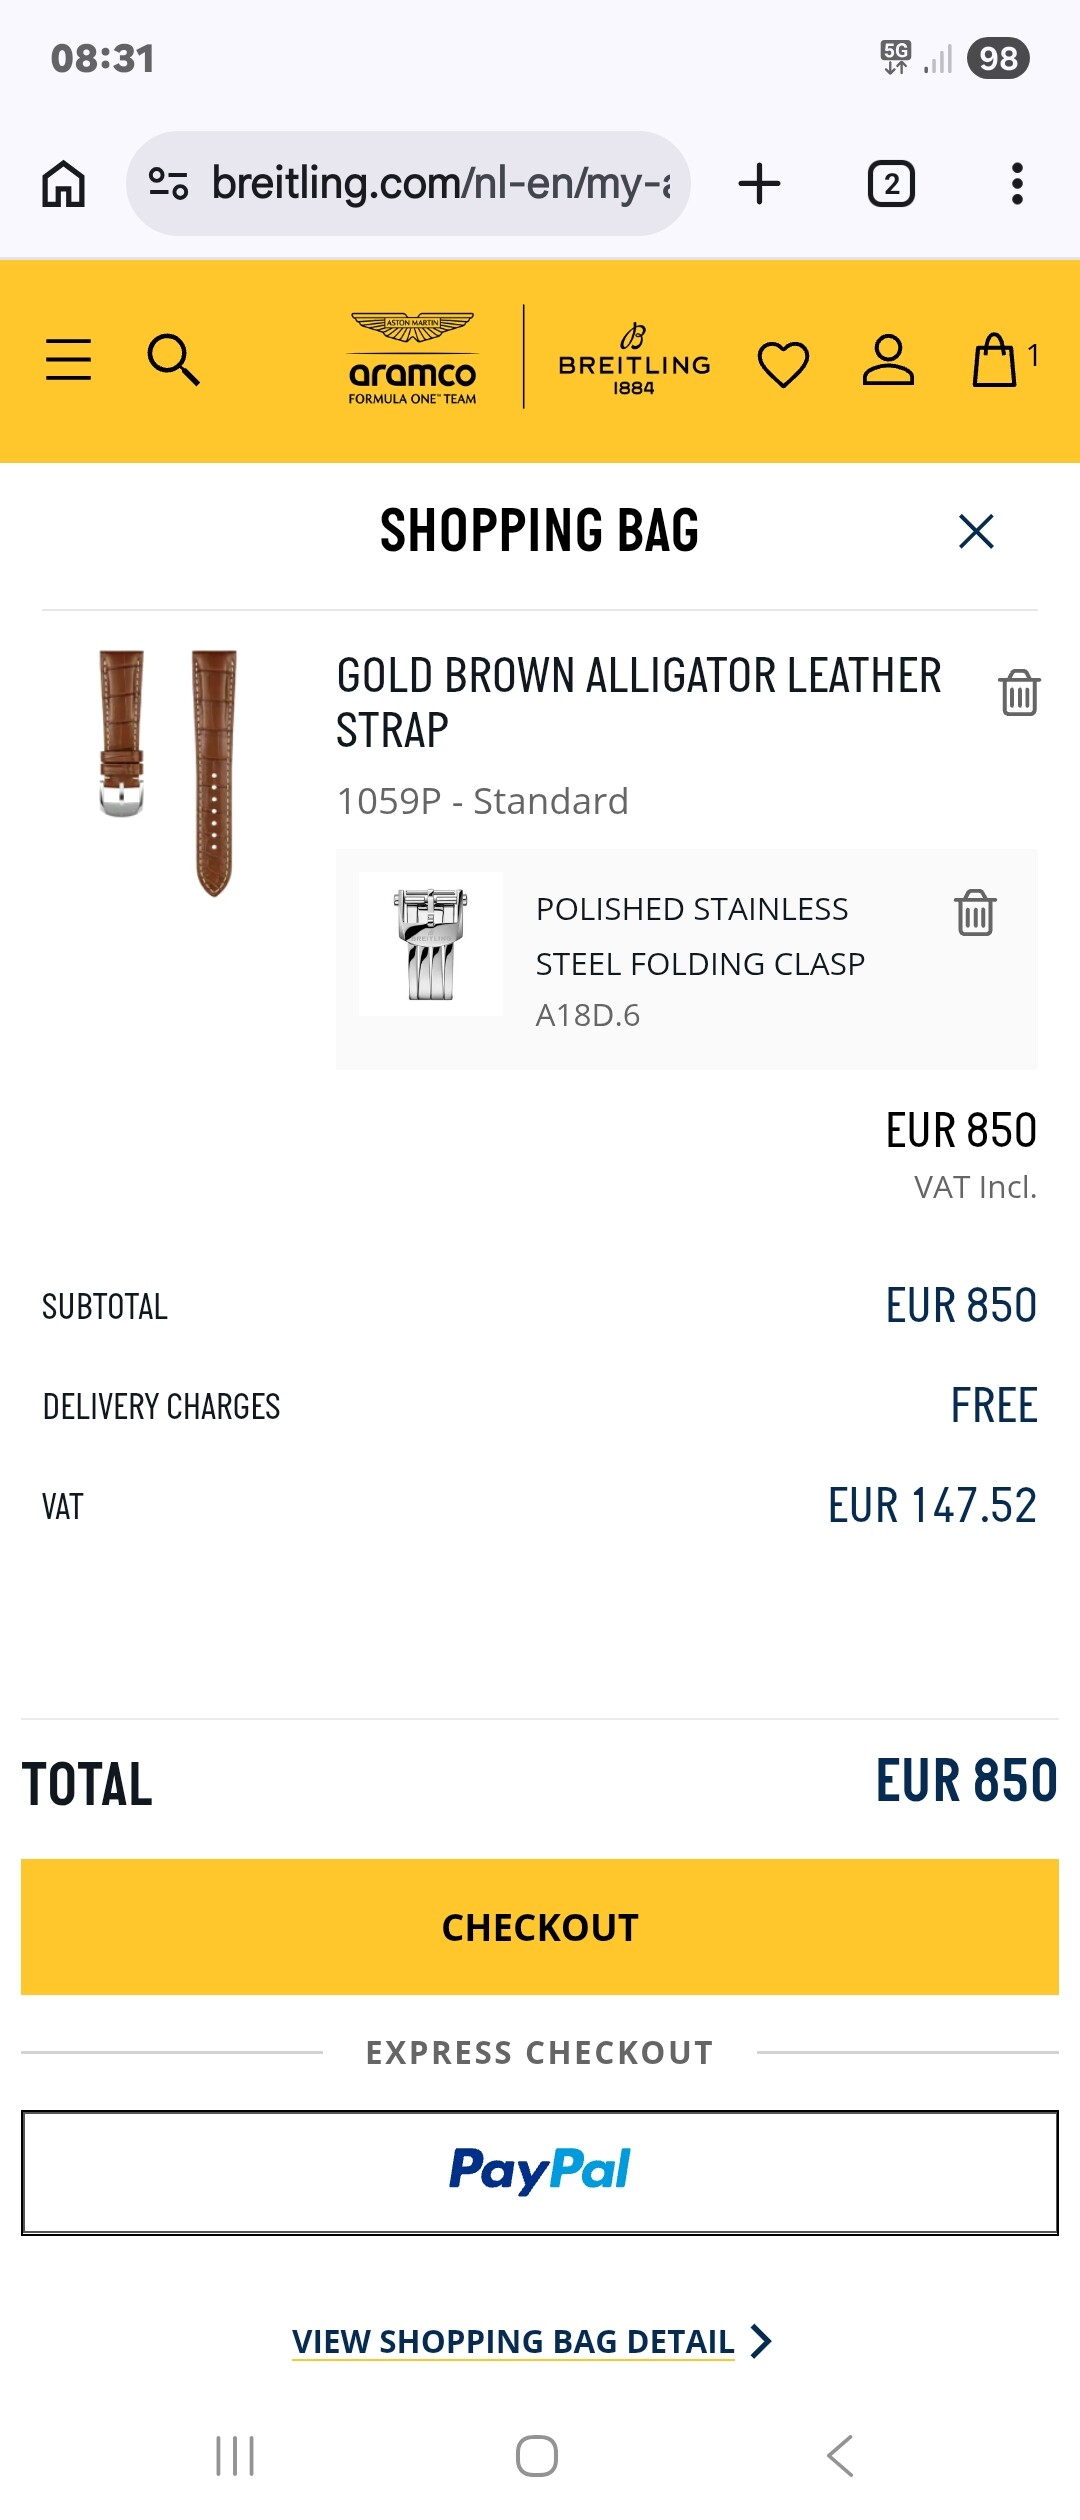Open a new browser tab

tap(759, 184)
